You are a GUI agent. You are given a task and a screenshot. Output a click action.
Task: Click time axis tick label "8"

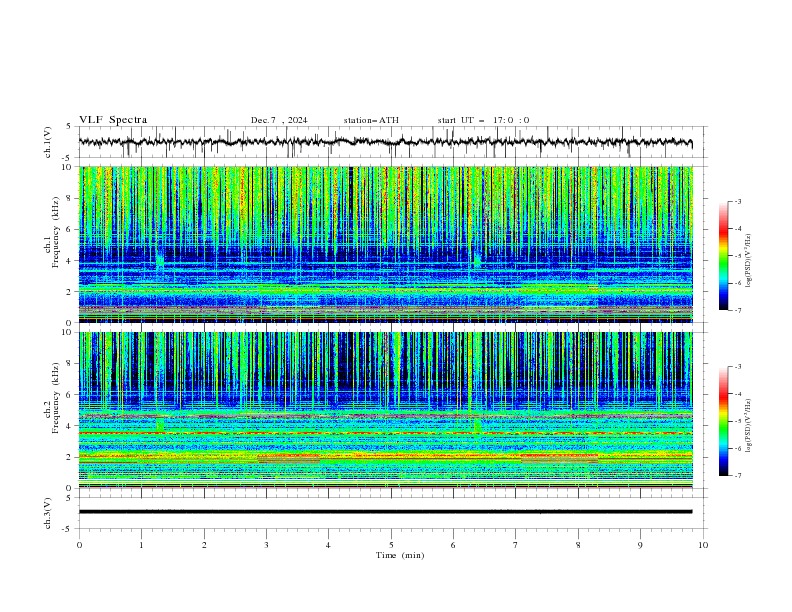click(x=578, y=545)
